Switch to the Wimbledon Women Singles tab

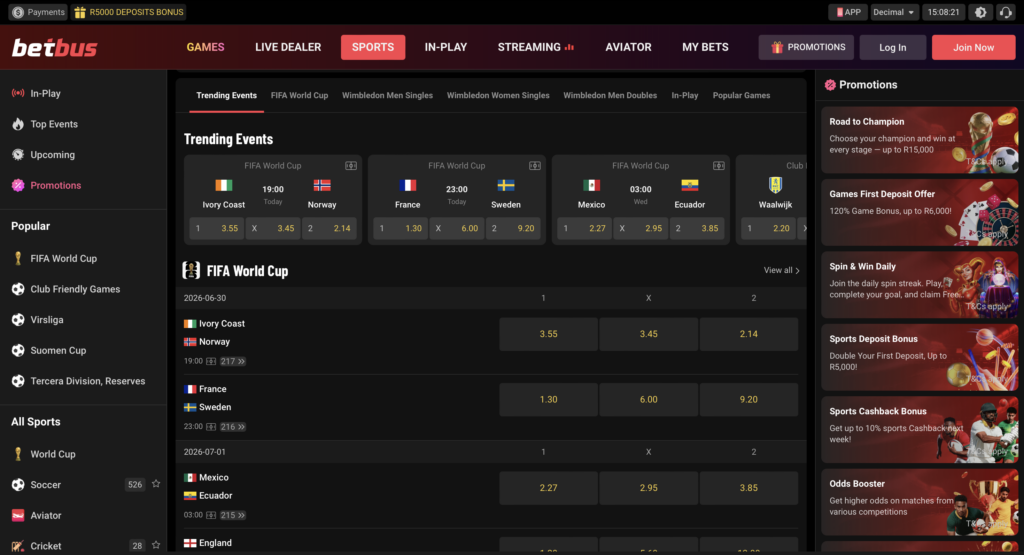coord(498,95)
